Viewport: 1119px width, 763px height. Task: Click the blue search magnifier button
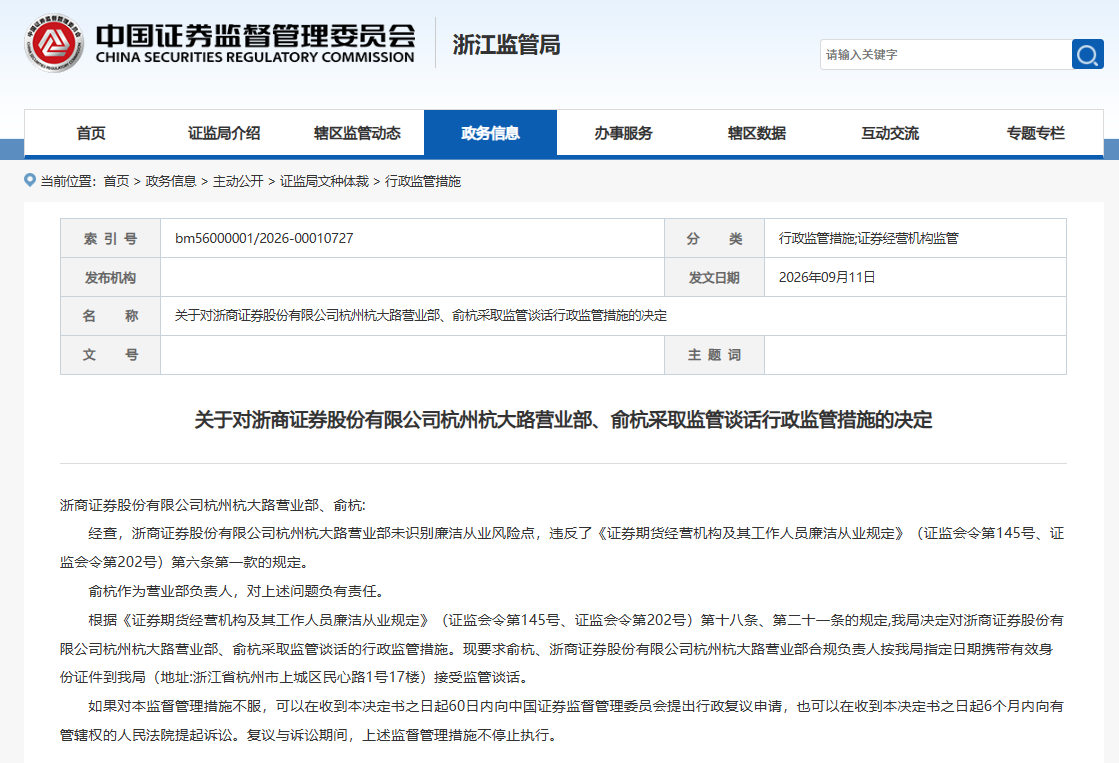click(x=1088, y=54)
